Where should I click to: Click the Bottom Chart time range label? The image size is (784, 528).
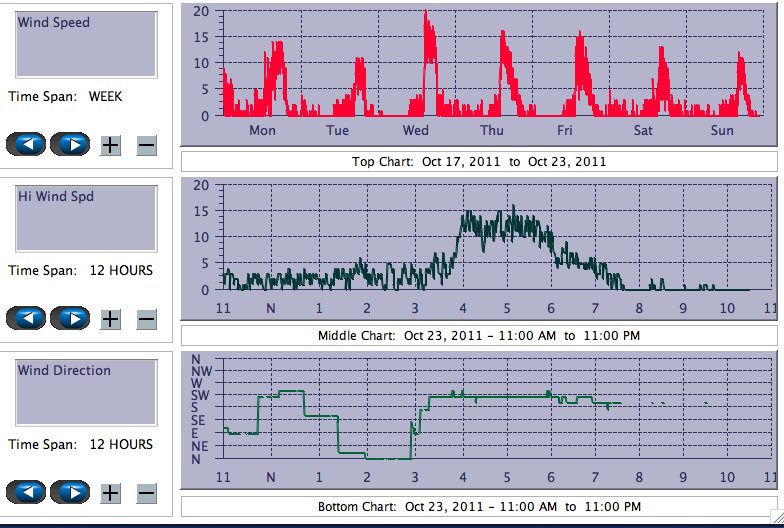[x=479, y=507]
